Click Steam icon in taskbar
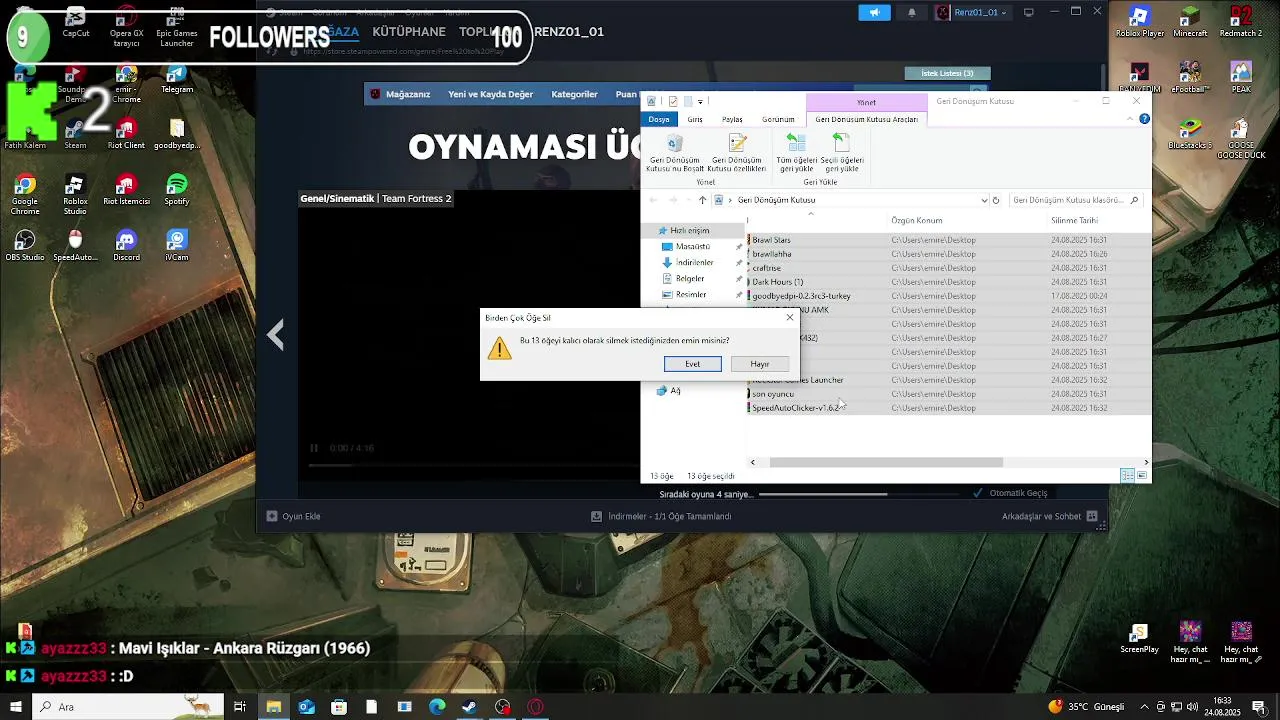This screenshot has width=1280, height=720. 470,707
